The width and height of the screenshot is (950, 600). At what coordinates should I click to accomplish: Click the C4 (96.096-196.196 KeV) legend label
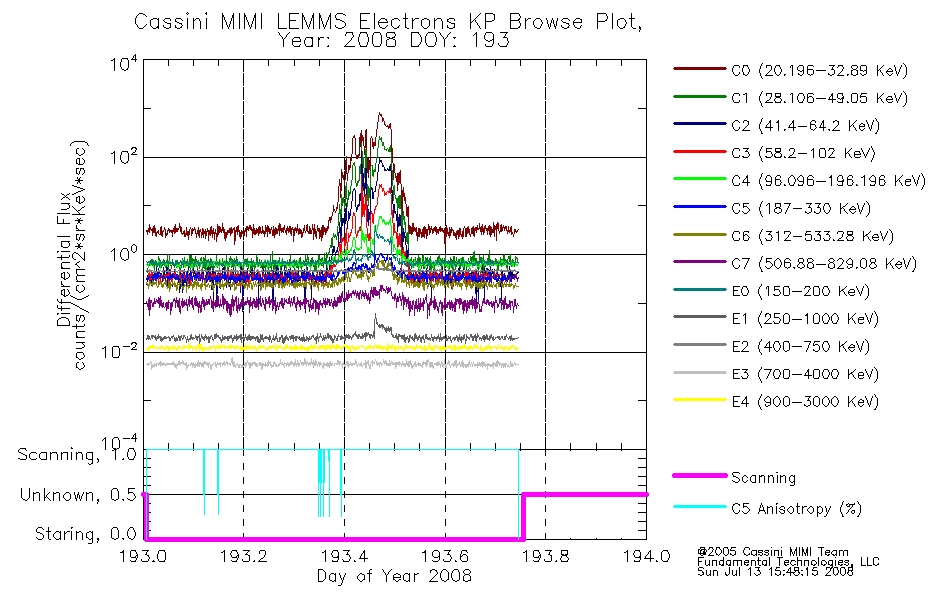[x=828, y=181]
